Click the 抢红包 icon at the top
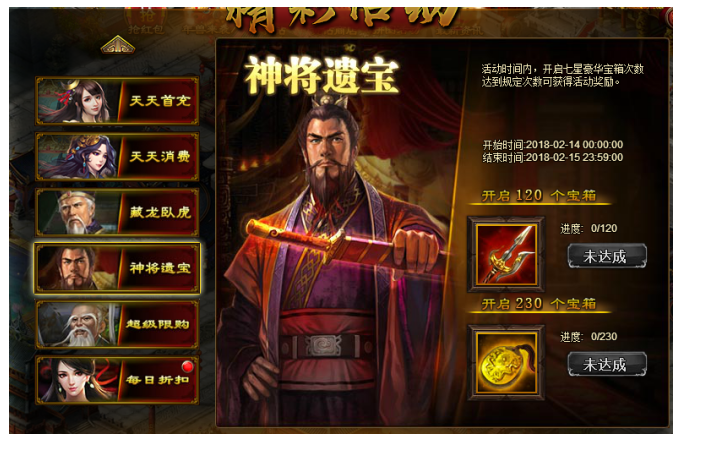Screen dimensions: 706x454 tap(146, 21)
